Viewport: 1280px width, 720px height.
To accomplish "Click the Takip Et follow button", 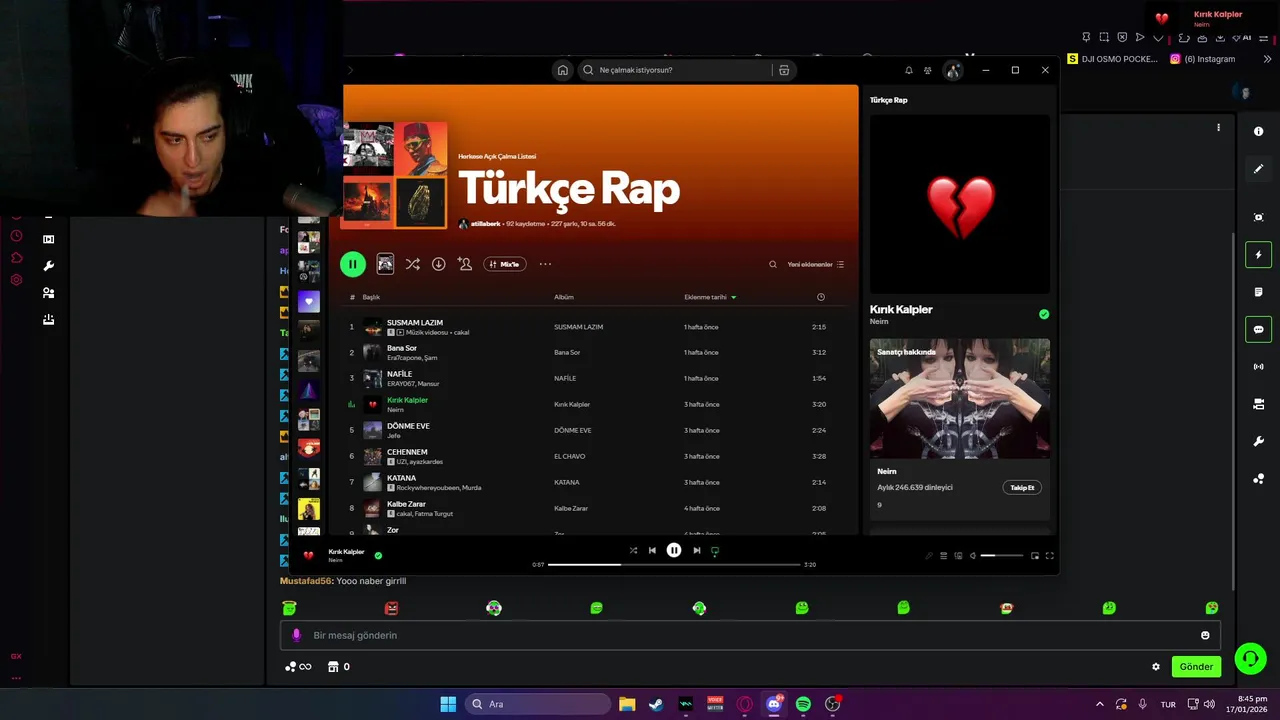I will click(1022, 487).
